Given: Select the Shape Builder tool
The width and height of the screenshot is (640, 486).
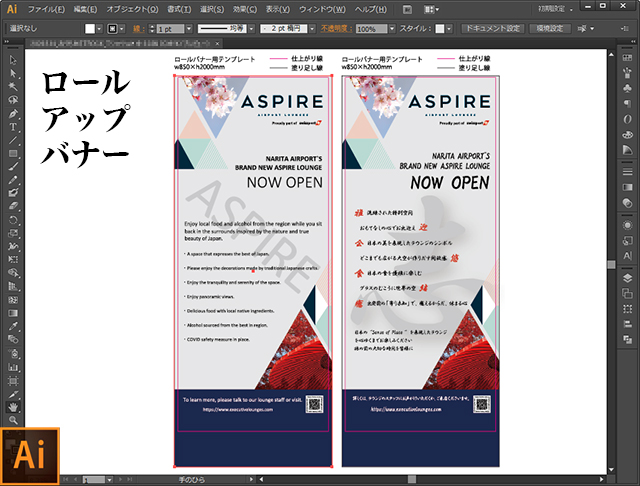Looking at the screenshot, I should (13, 273).
